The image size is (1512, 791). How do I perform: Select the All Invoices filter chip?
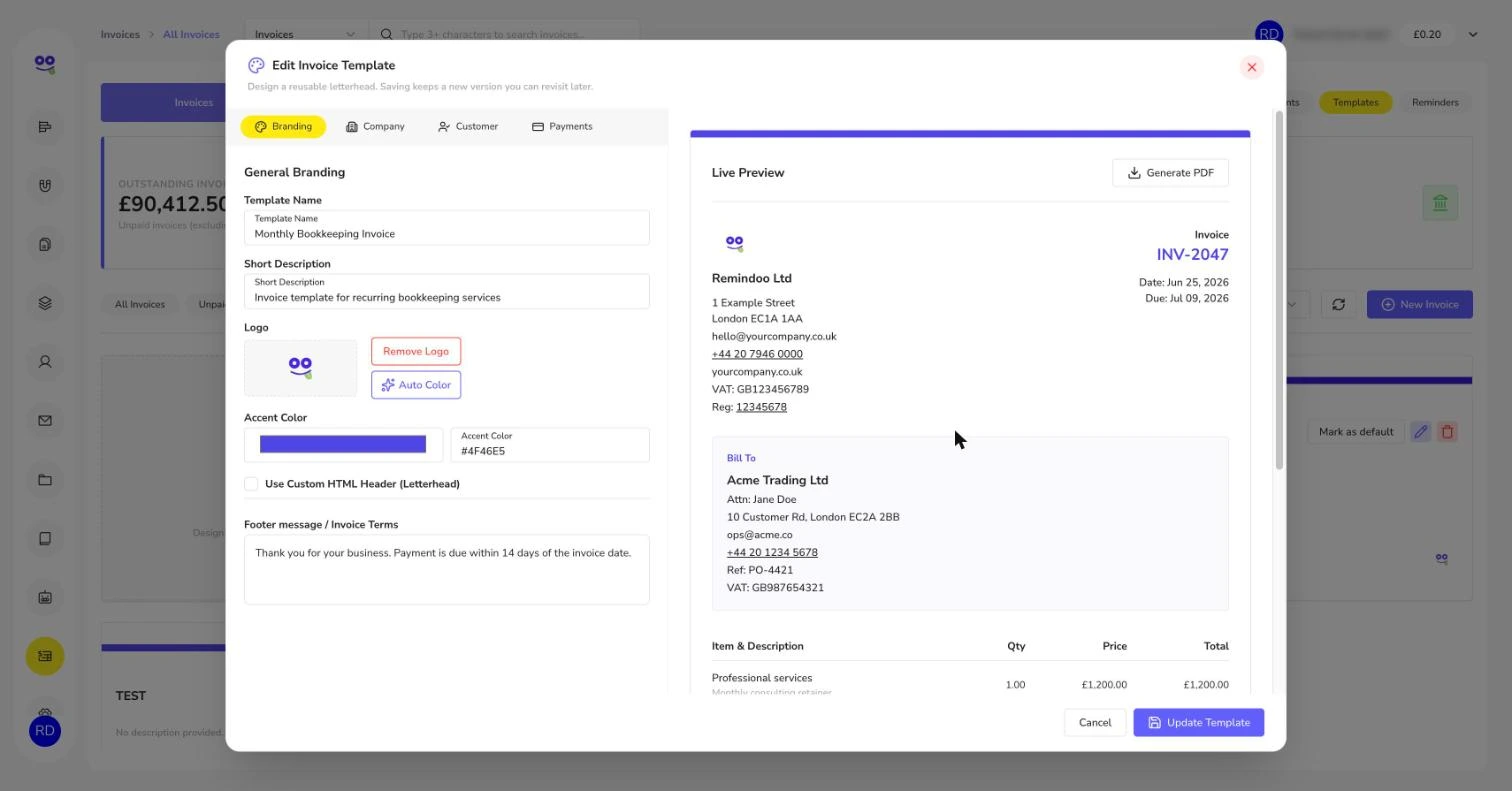(x=140, y=304)
